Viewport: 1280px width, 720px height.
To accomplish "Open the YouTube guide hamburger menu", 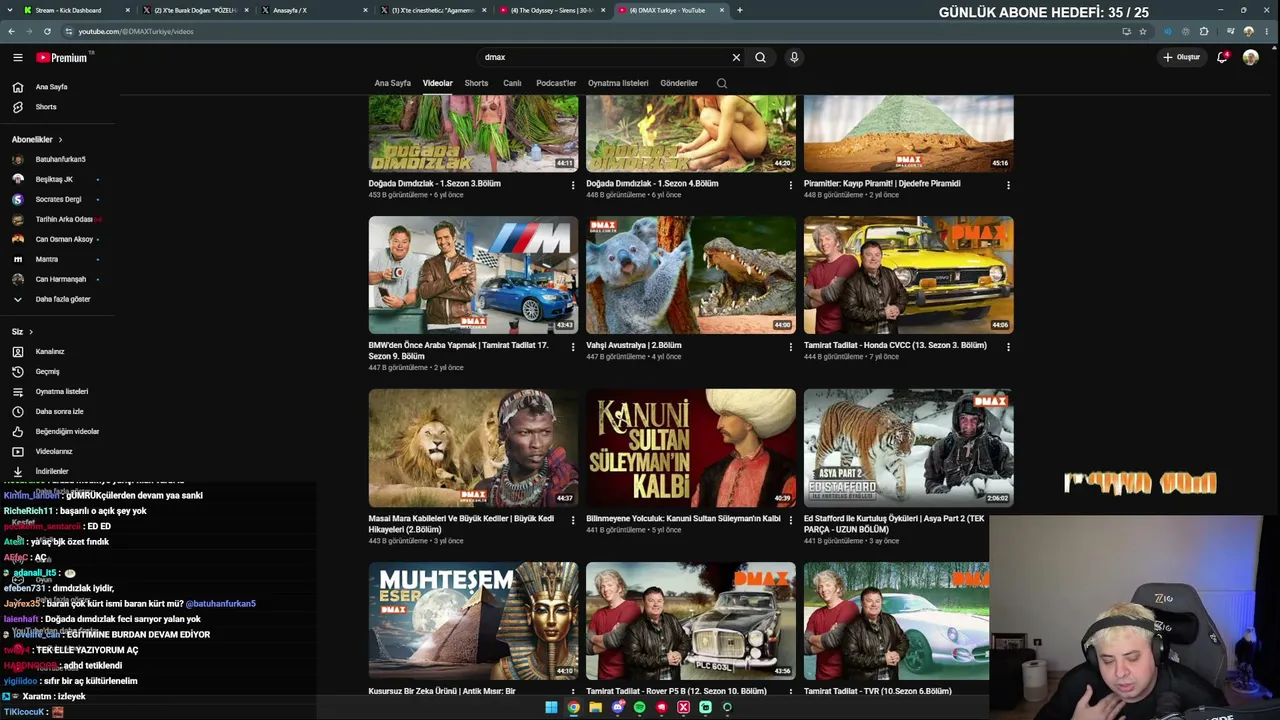I will click(18, 58).
